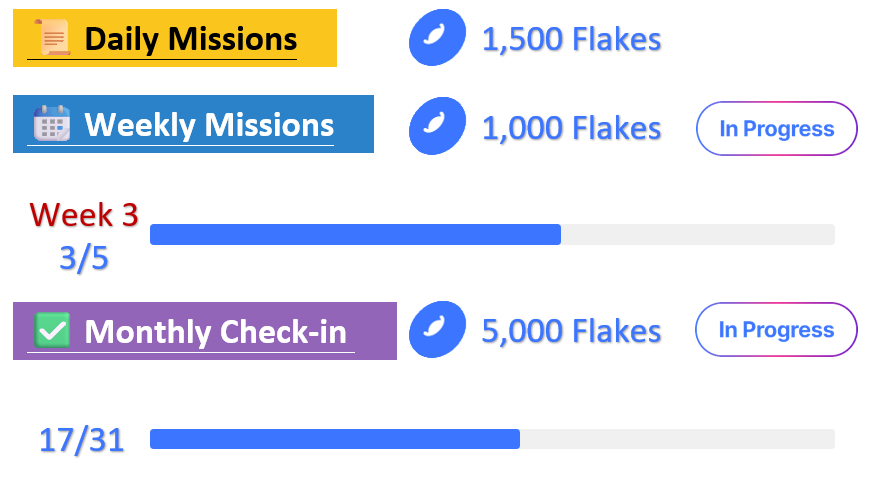Click the In Progress button for Weekly Missions
This screenshot has width=882, height=487.
point(777,128)
